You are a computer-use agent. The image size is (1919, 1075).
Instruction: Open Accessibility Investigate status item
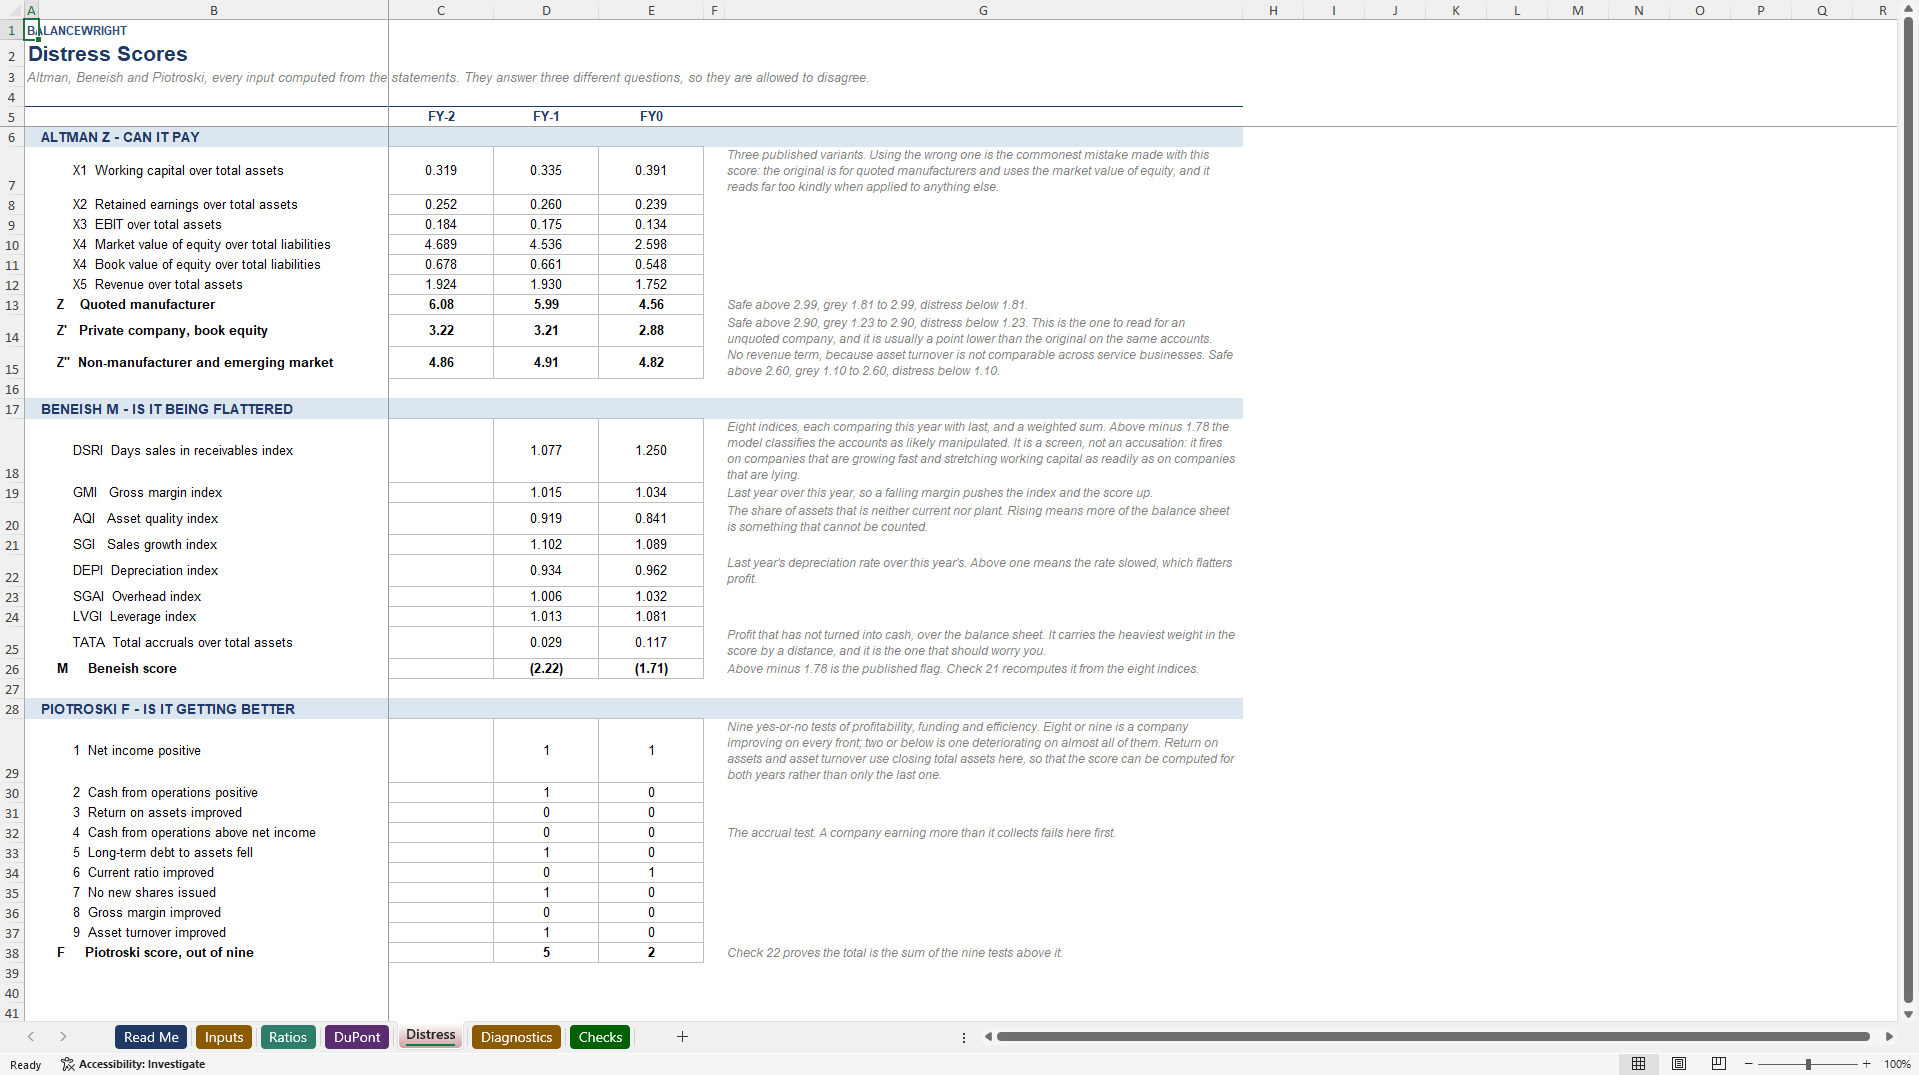click(133, 1064)
